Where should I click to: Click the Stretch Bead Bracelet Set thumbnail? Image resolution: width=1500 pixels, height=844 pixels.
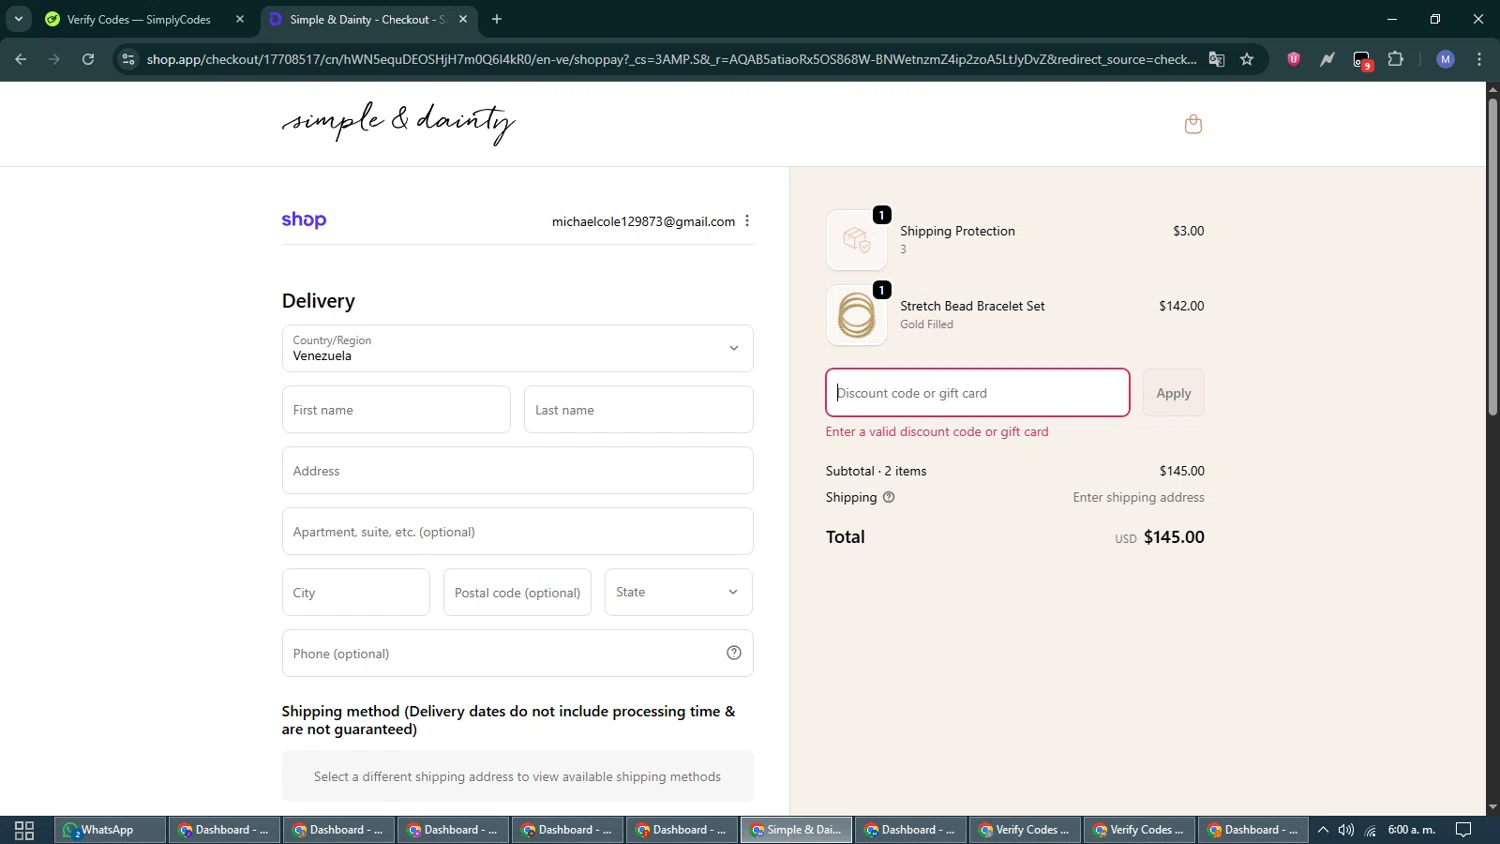856,315
